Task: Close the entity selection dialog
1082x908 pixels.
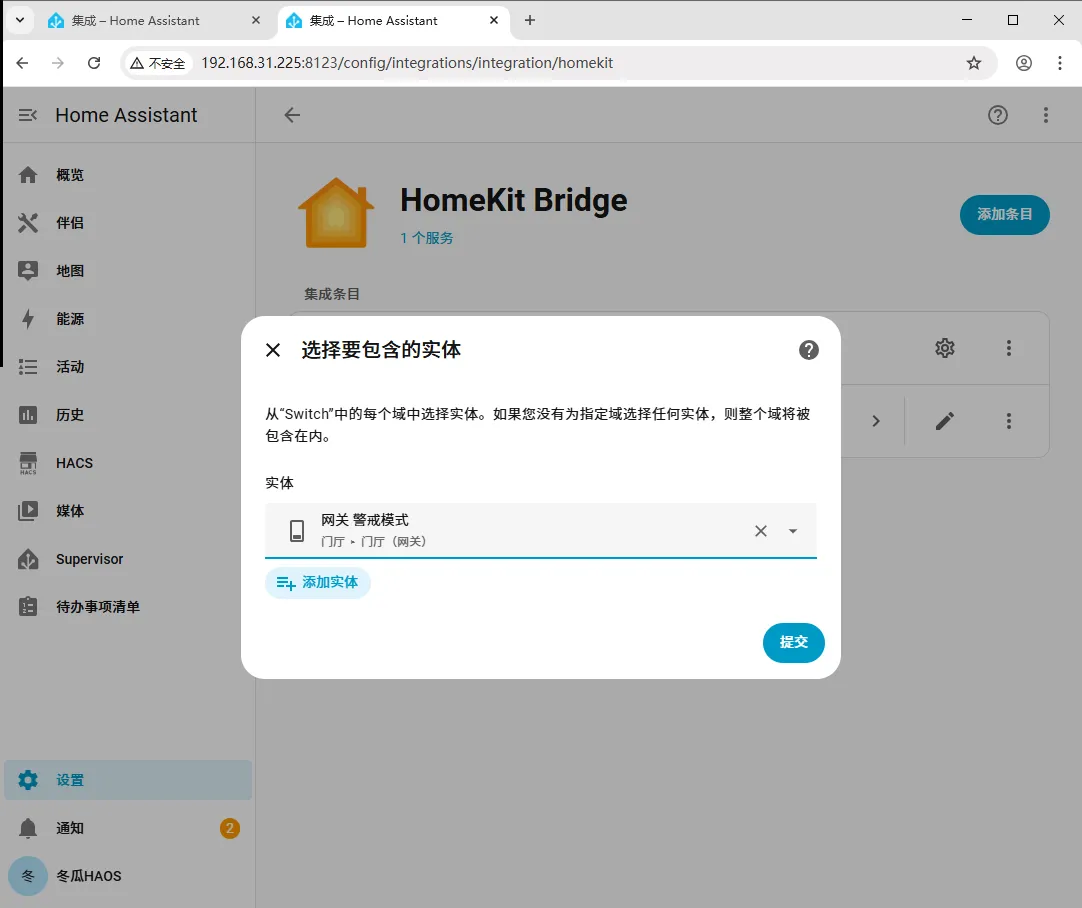Action: pyautogui.click(x=273, y=350)
